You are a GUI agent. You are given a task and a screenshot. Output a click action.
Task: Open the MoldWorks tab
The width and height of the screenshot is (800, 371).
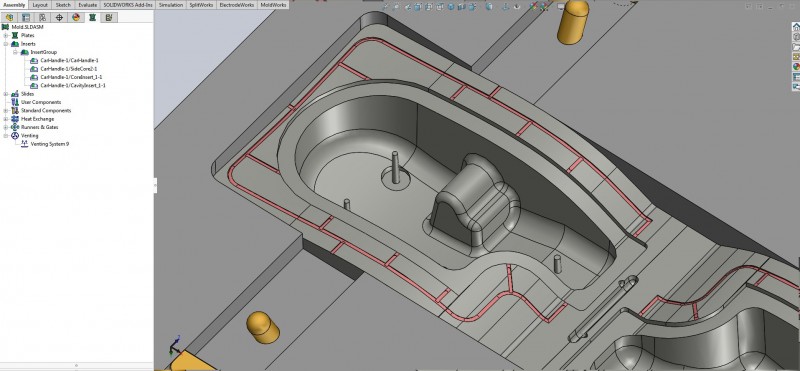[x=273, y=5]
